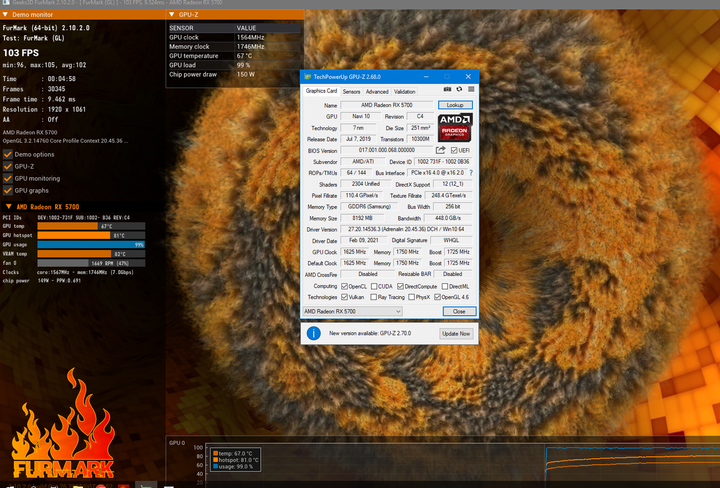Toggle the OpenGL 4.6 checkbox
Viewport: 720px width, 488px height.
click(x=437, y=297)
